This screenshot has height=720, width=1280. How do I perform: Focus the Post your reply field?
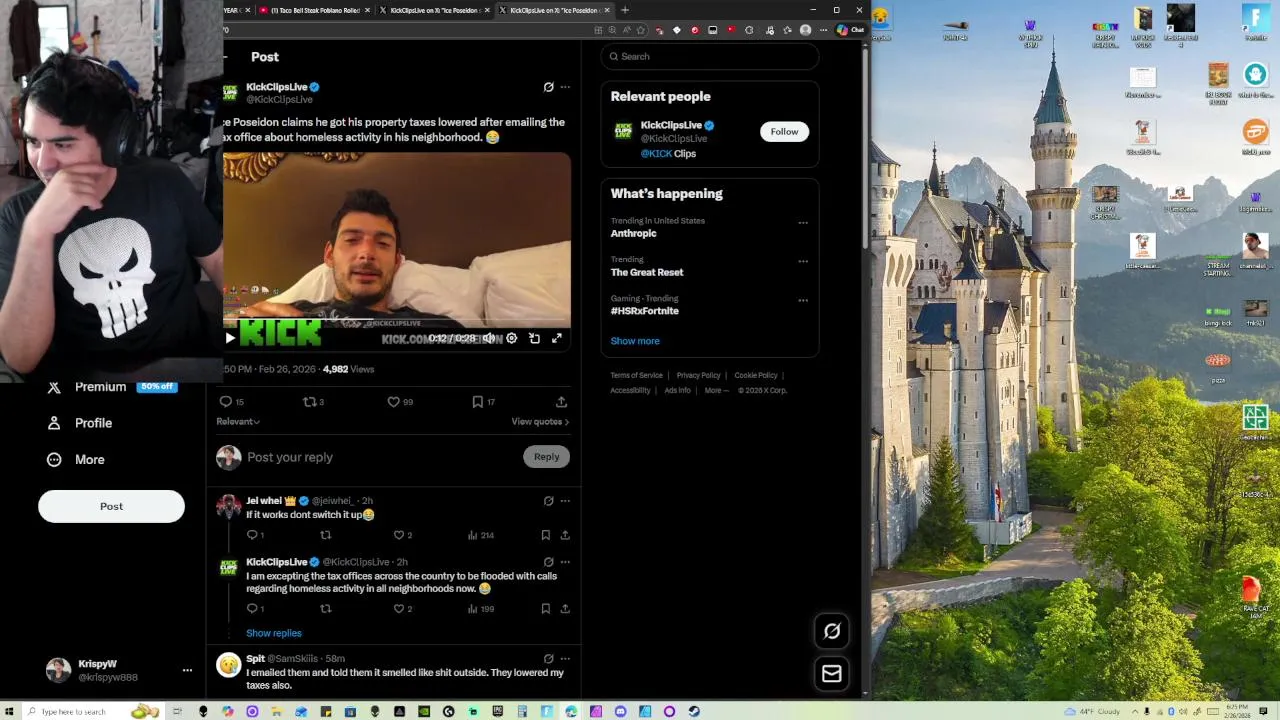click(x=382, y=457)
